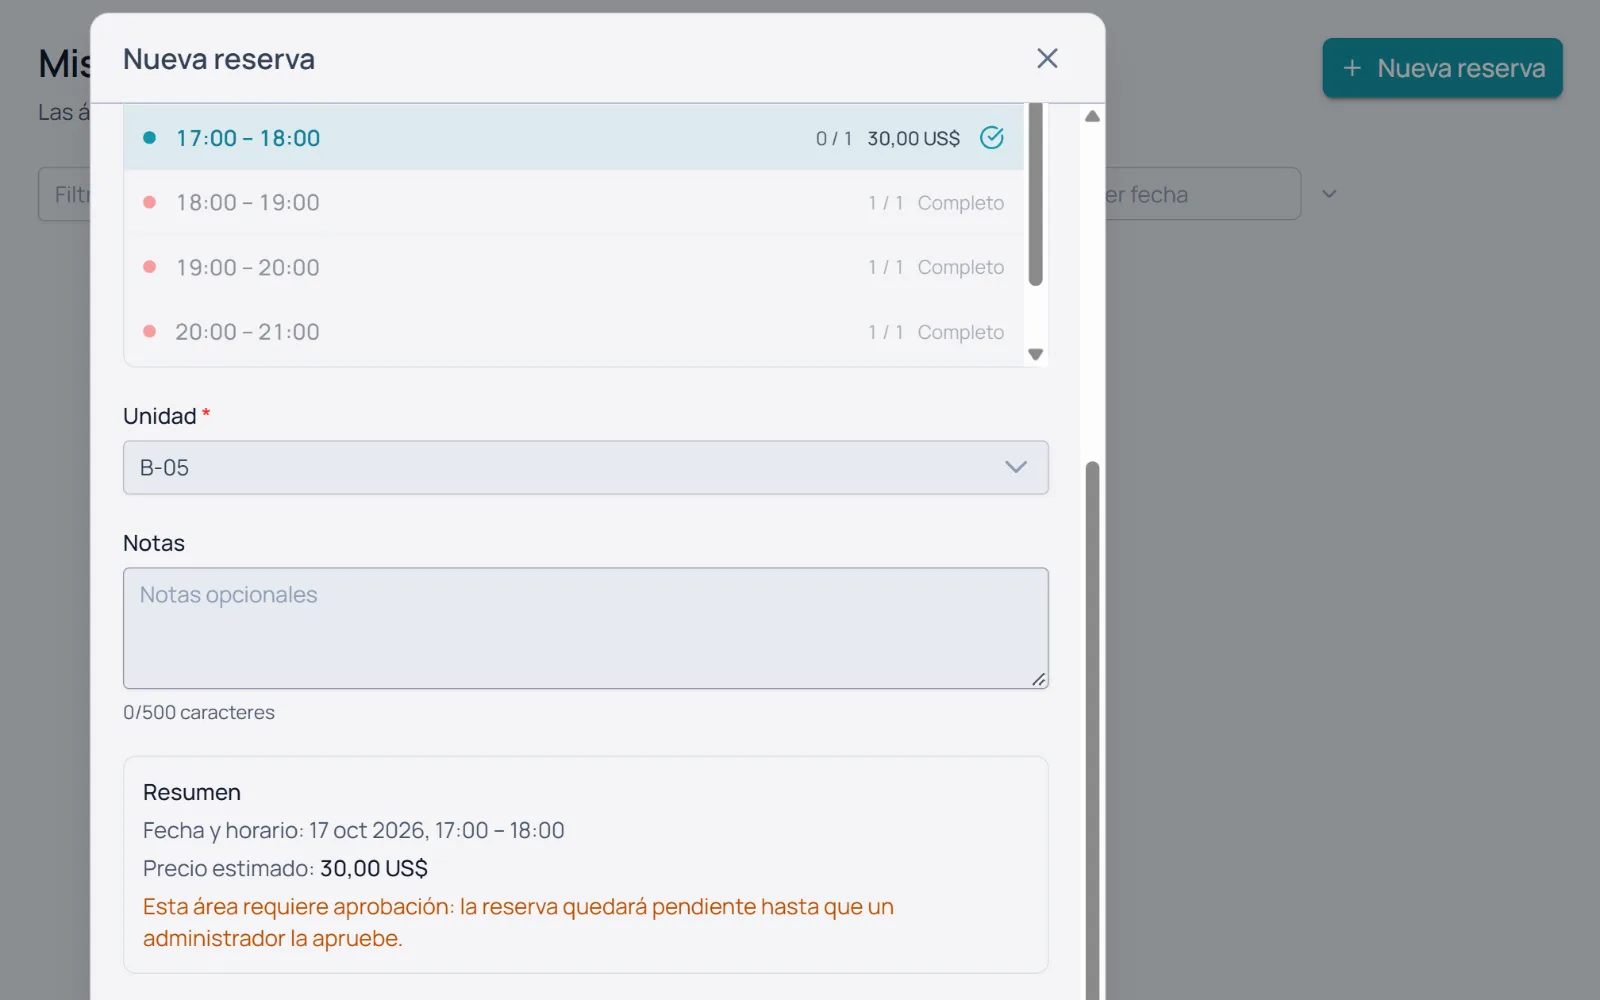Click the '1 / 1' capacity on 20:00 slot
1600x1000 pixels.
[886, 332]
